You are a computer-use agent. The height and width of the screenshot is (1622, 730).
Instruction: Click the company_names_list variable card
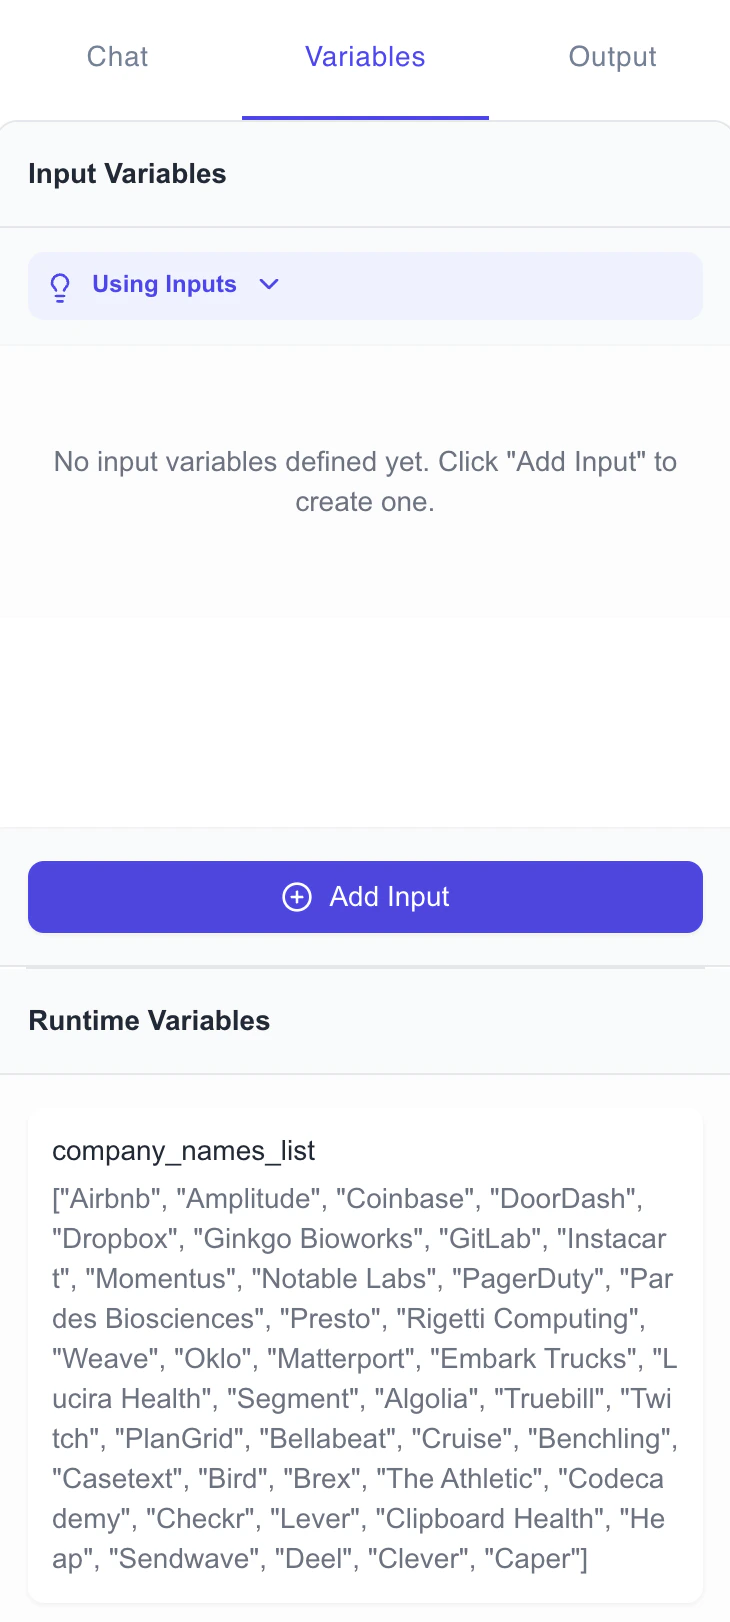tap(365, 1360)
